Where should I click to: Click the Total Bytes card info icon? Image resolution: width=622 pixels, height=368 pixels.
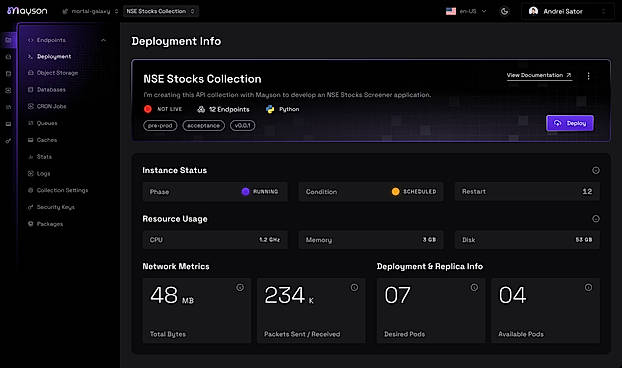pyautogui.click(x=240, y=288)
